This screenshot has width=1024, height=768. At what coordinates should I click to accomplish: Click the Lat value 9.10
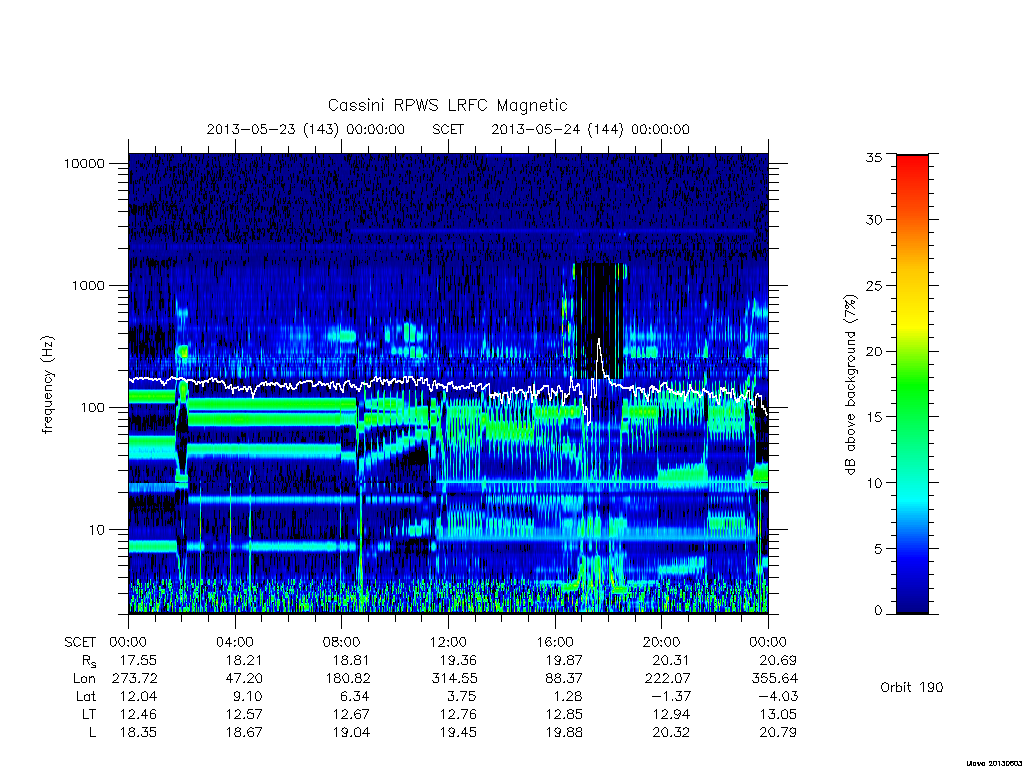[x=248, y=697]
